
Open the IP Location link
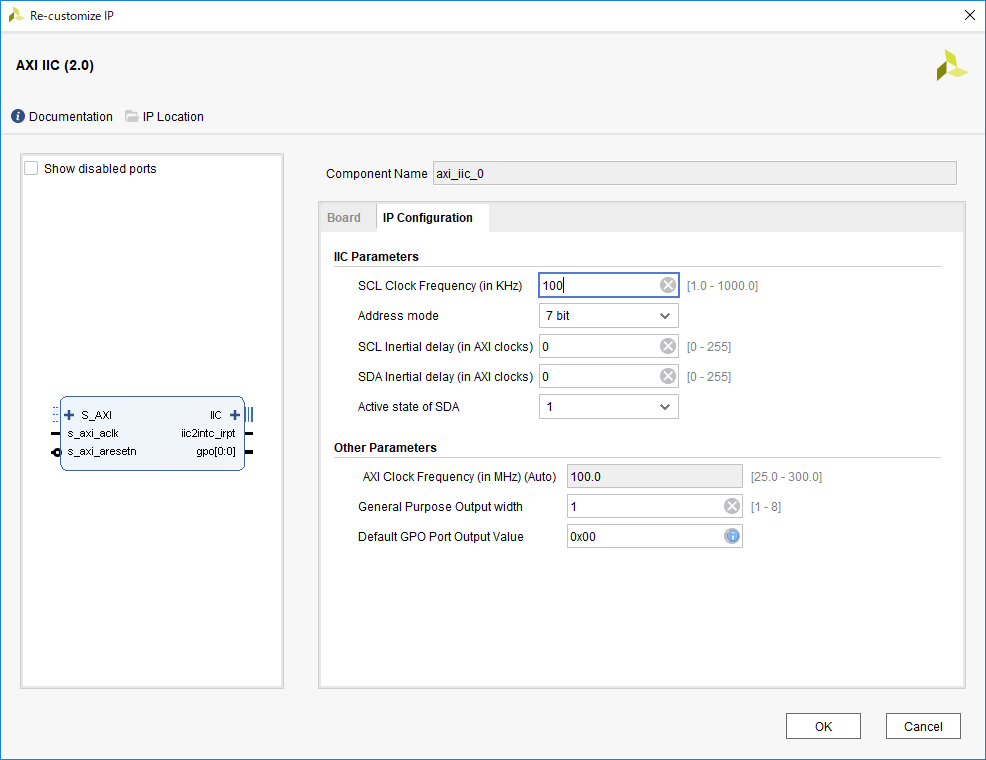pyautogui.click(x=173, y=116)
